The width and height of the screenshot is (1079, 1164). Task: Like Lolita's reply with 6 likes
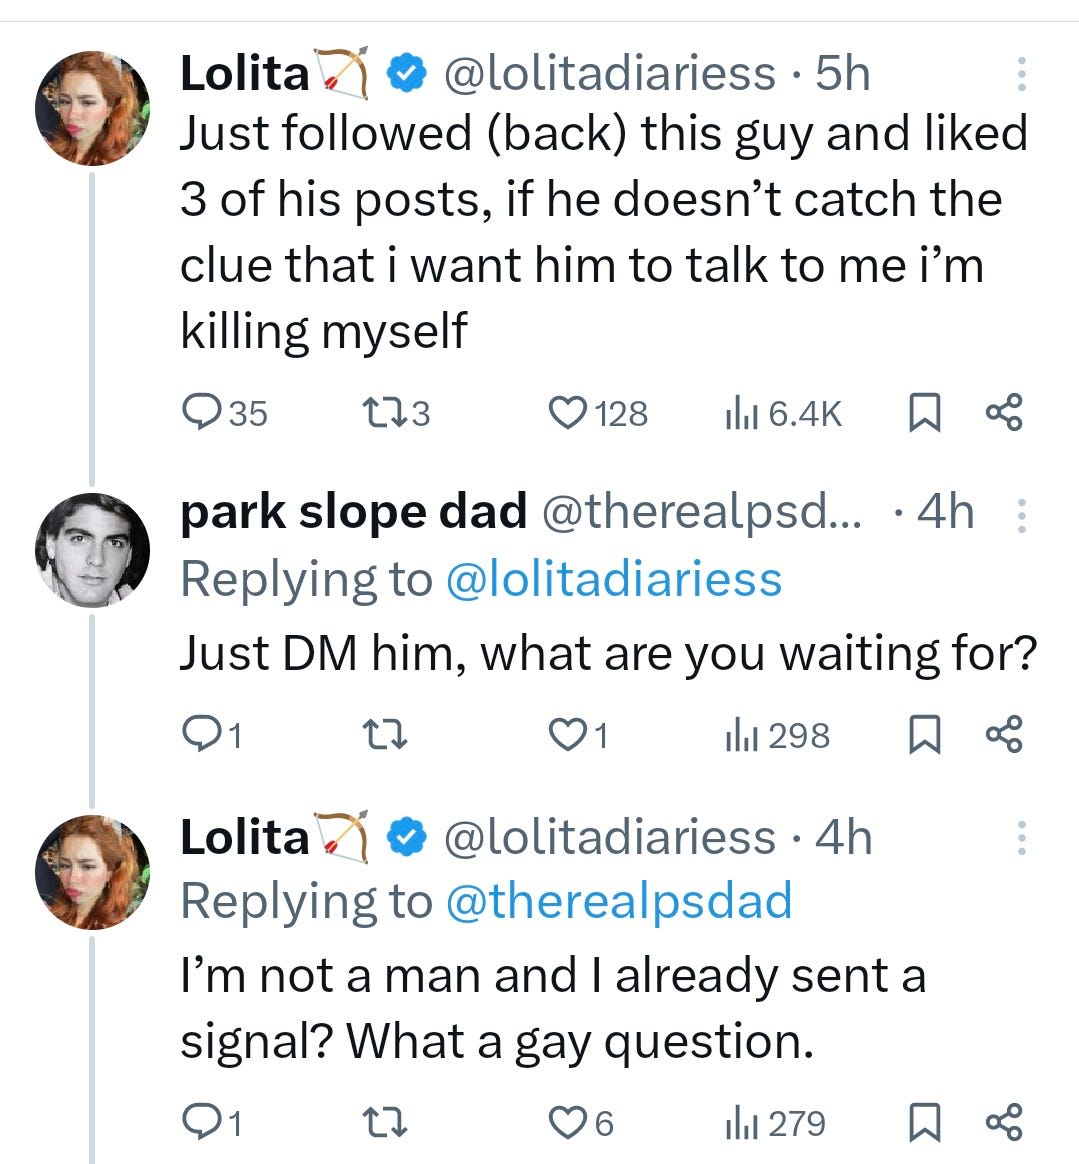568,1123
